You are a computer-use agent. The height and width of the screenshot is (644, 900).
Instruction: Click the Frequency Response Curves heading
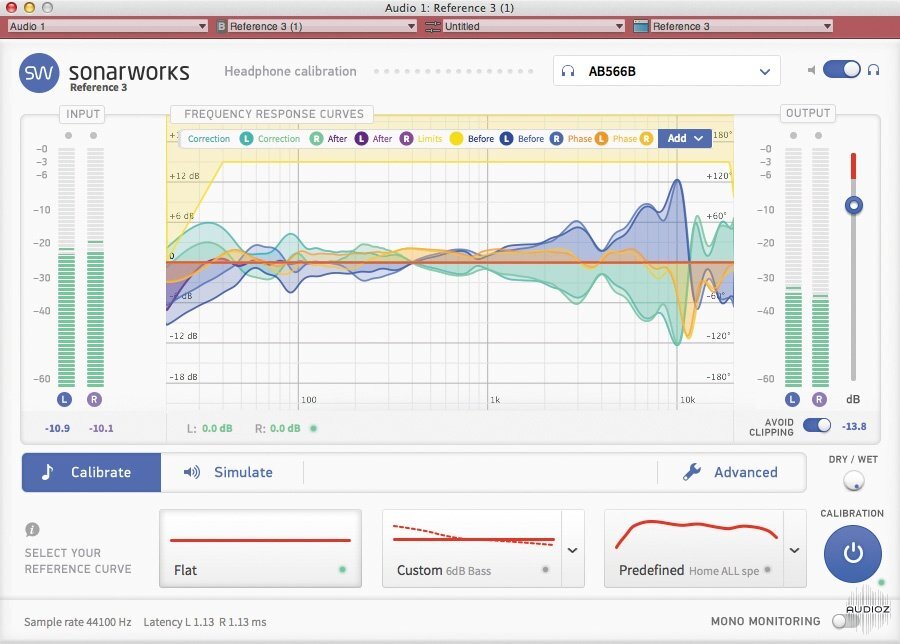[274, 114]
